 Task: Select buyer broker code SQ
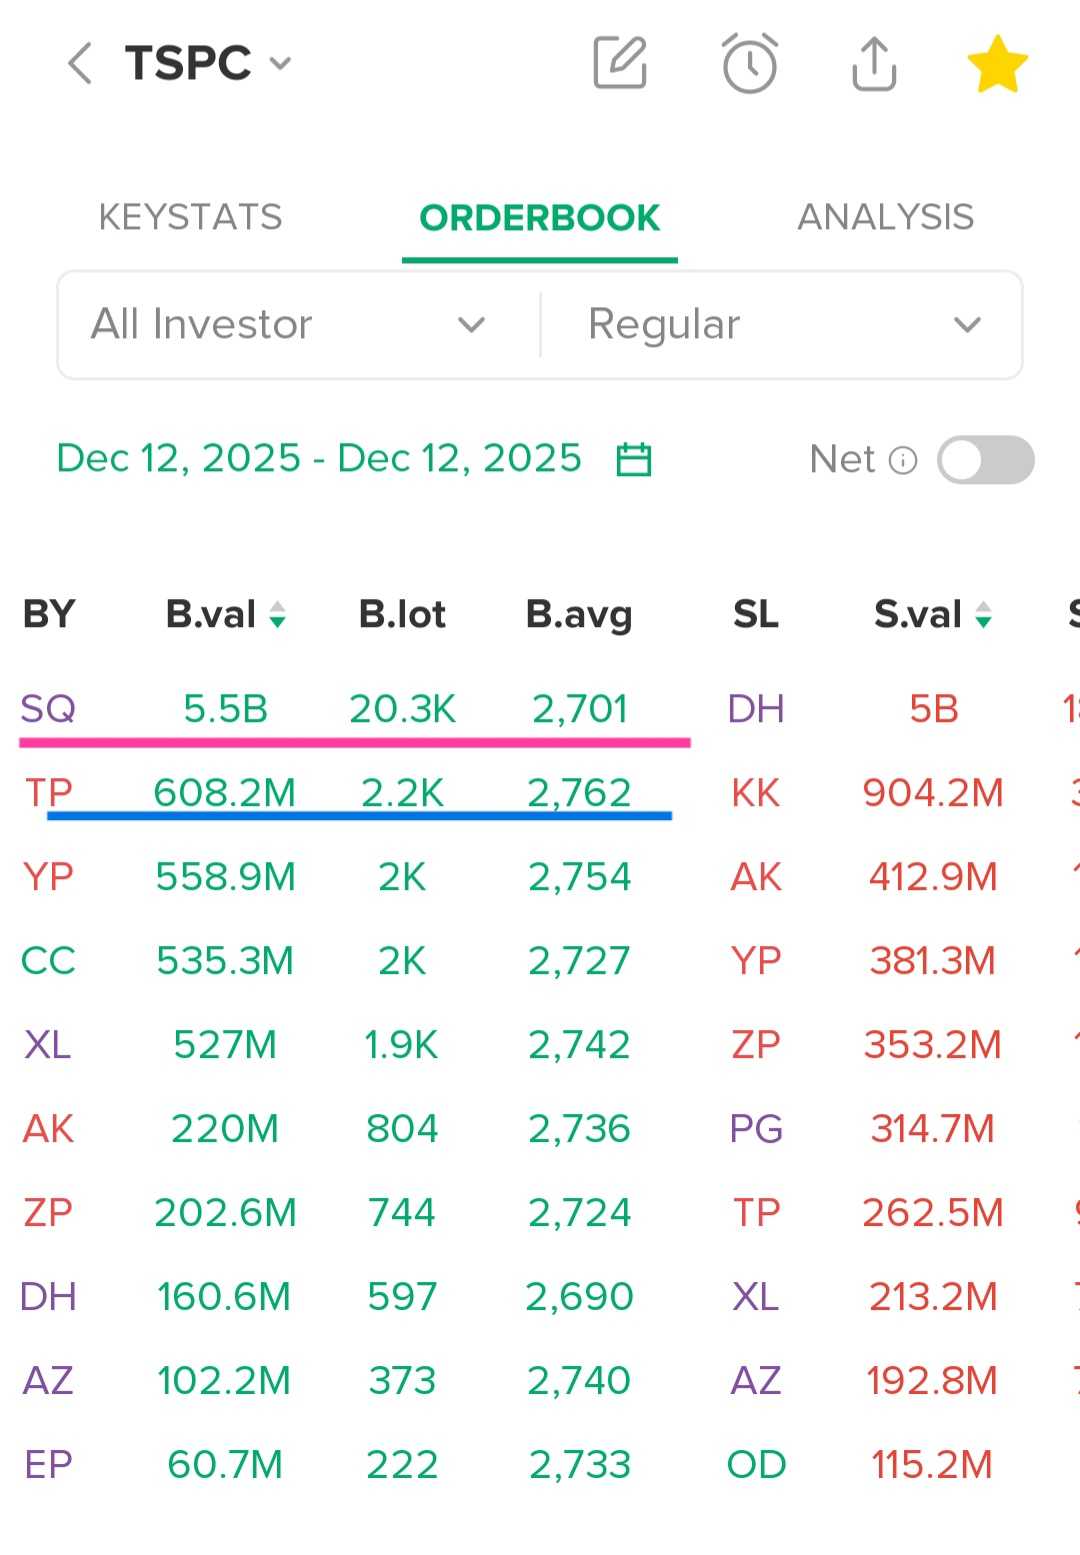tap(48, 709)
